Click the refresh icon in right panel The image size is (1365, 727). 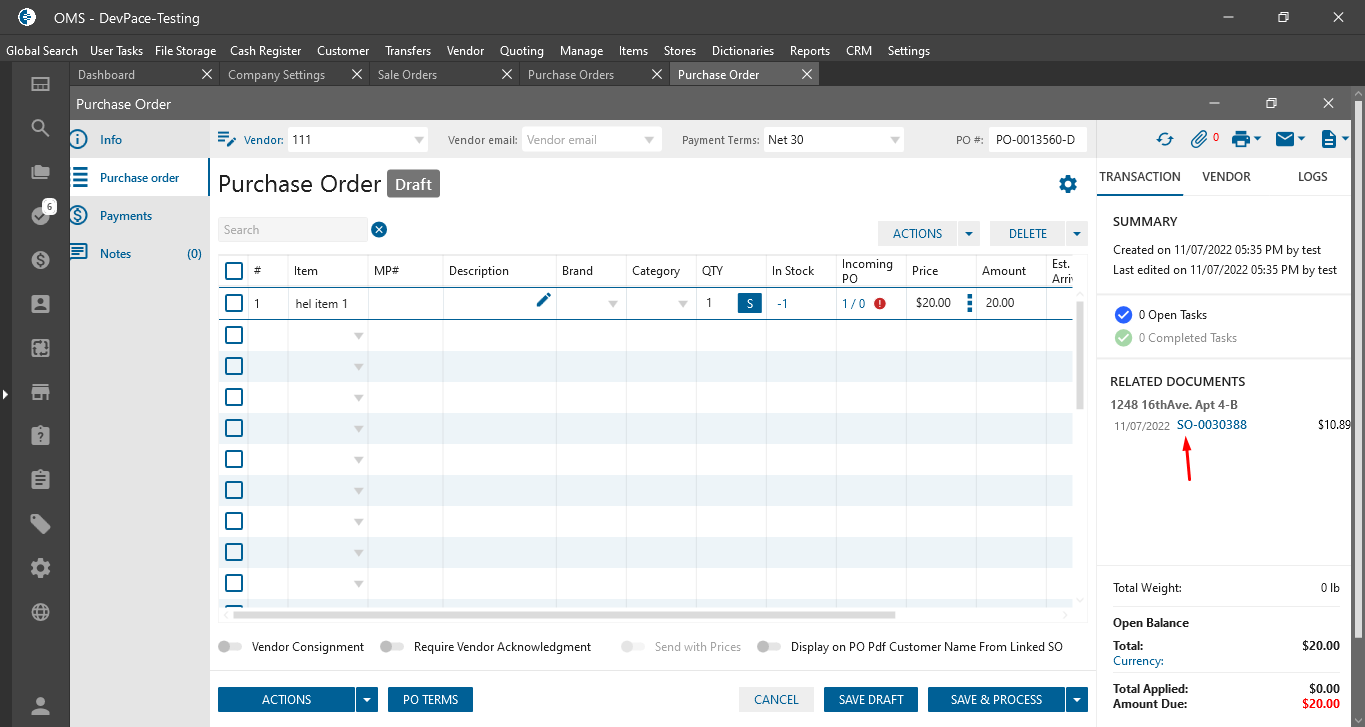[x=1164, y=140]
